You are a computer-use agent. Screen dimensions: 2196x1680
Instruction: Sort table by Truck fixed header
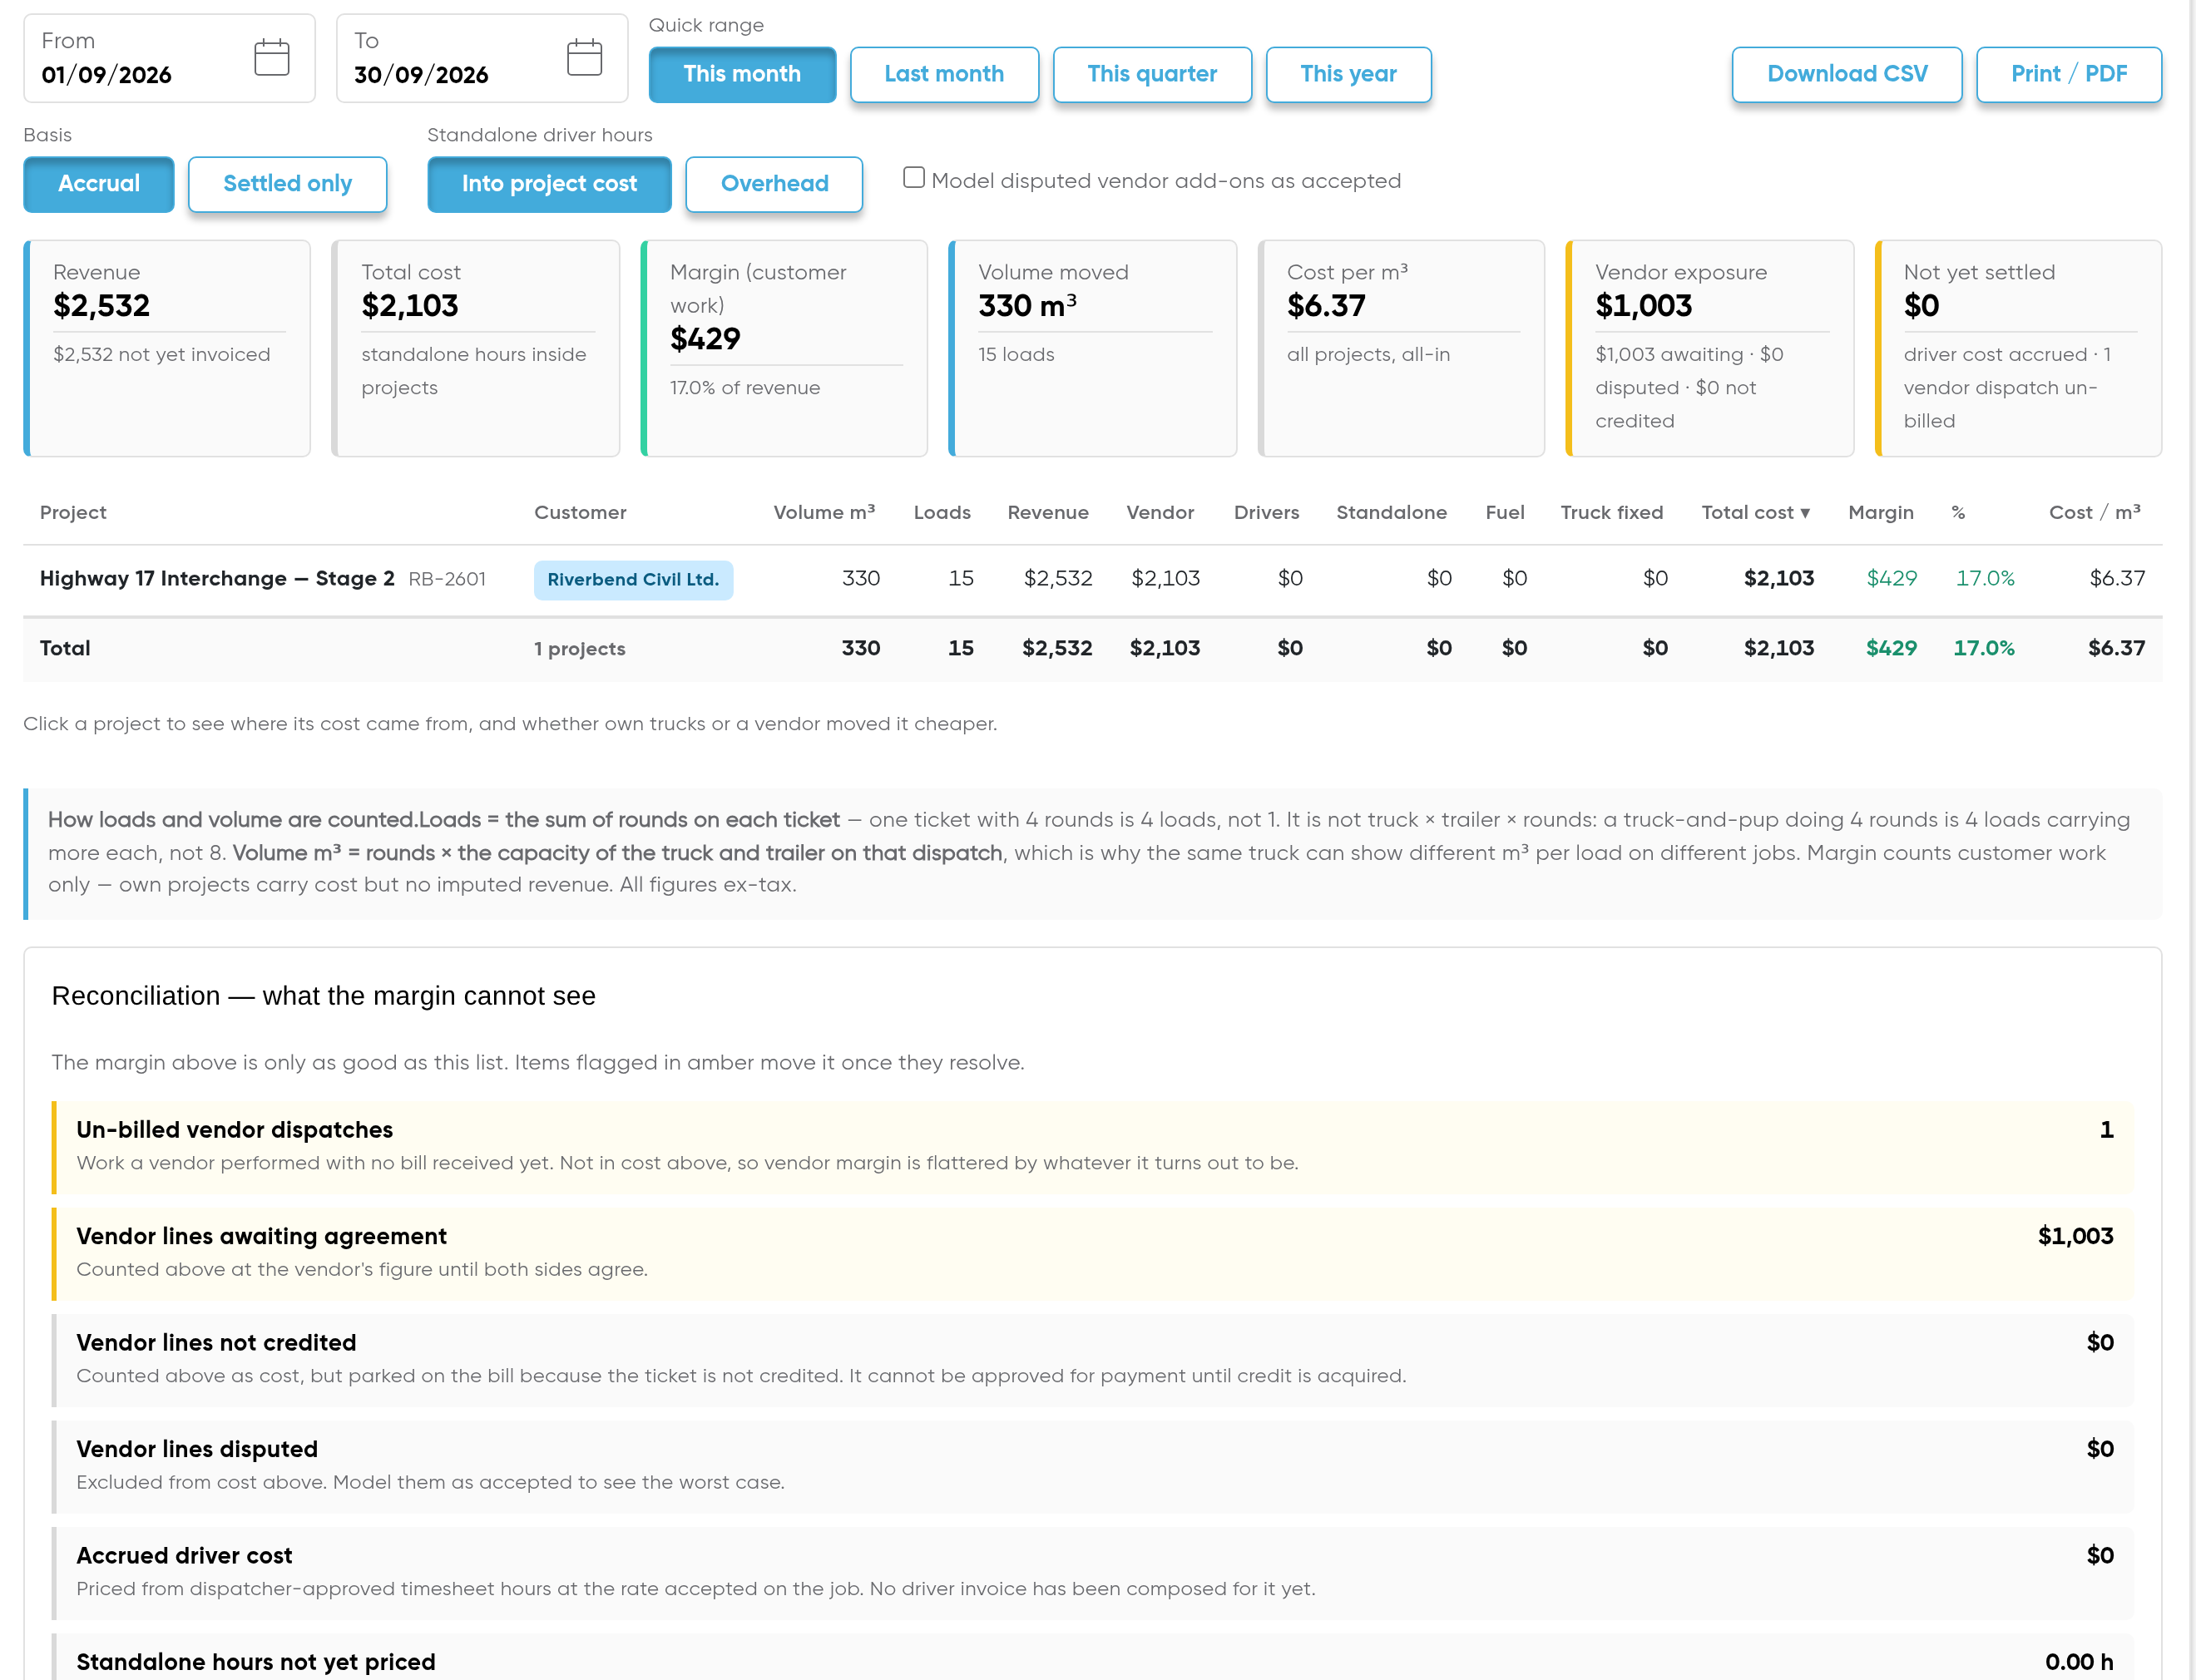click(x=1612, y=512)
